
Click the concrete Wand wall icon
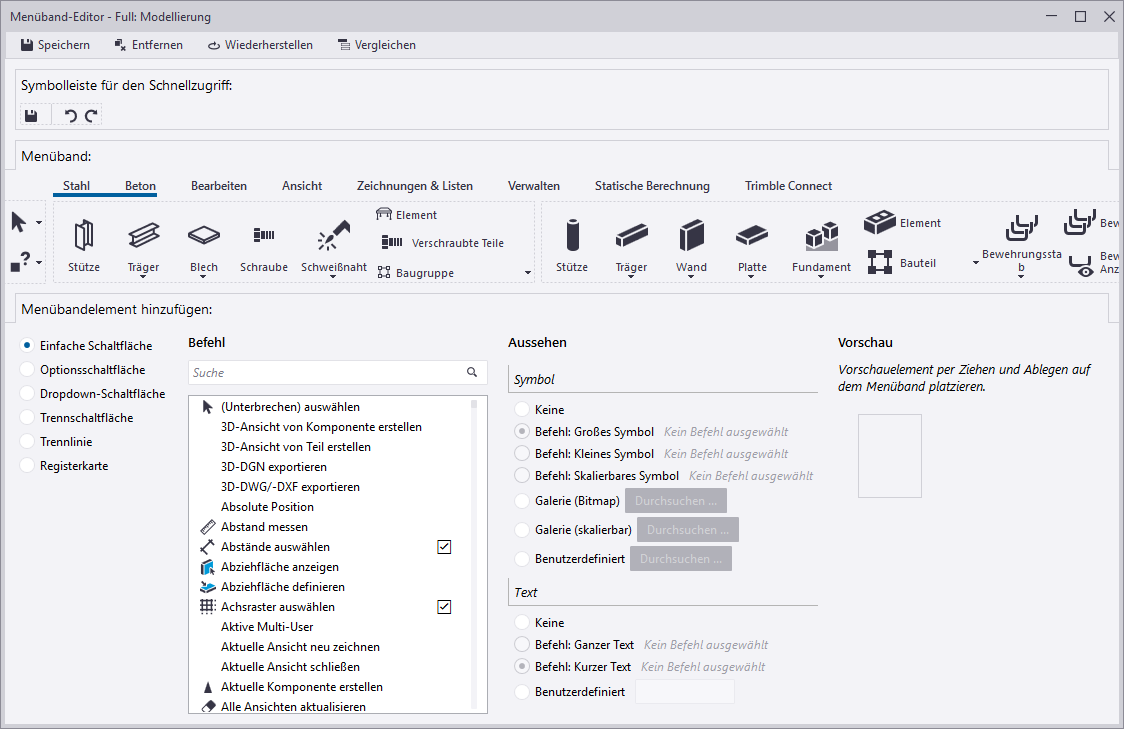[x=691, y=237]
